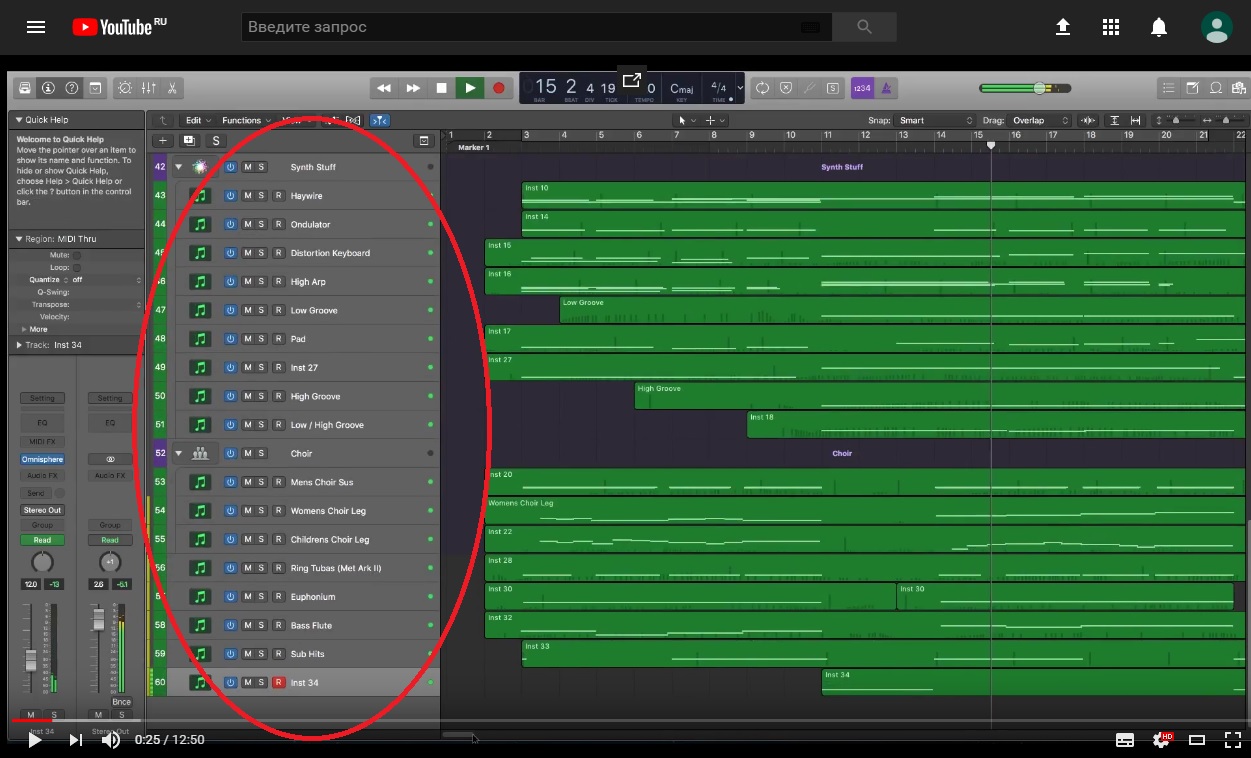Viewport: 1251px width, 758px height.
Task: Rewind the Logic project
Action: tap(384, 88)
